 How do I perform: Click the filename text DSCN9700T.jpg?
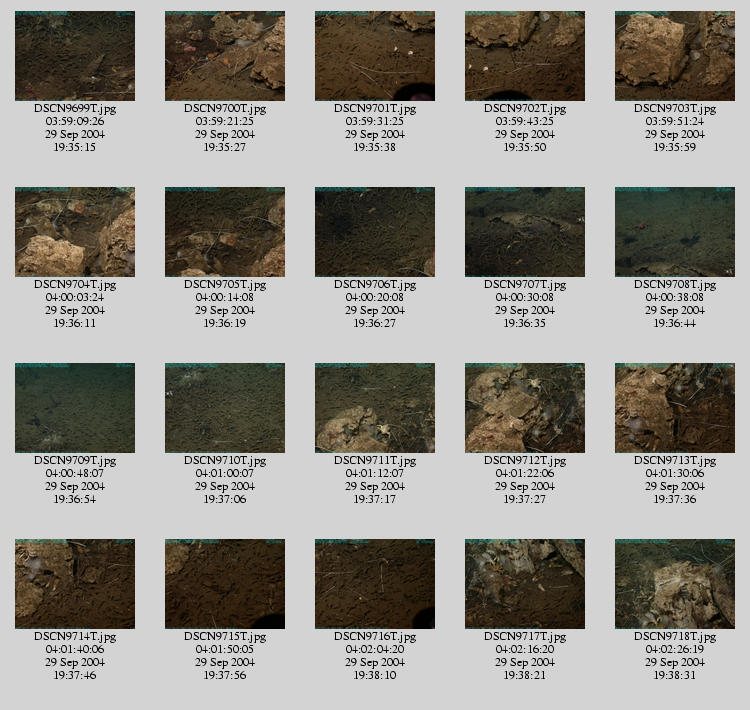pyautogui.click(x=225, y=109)
